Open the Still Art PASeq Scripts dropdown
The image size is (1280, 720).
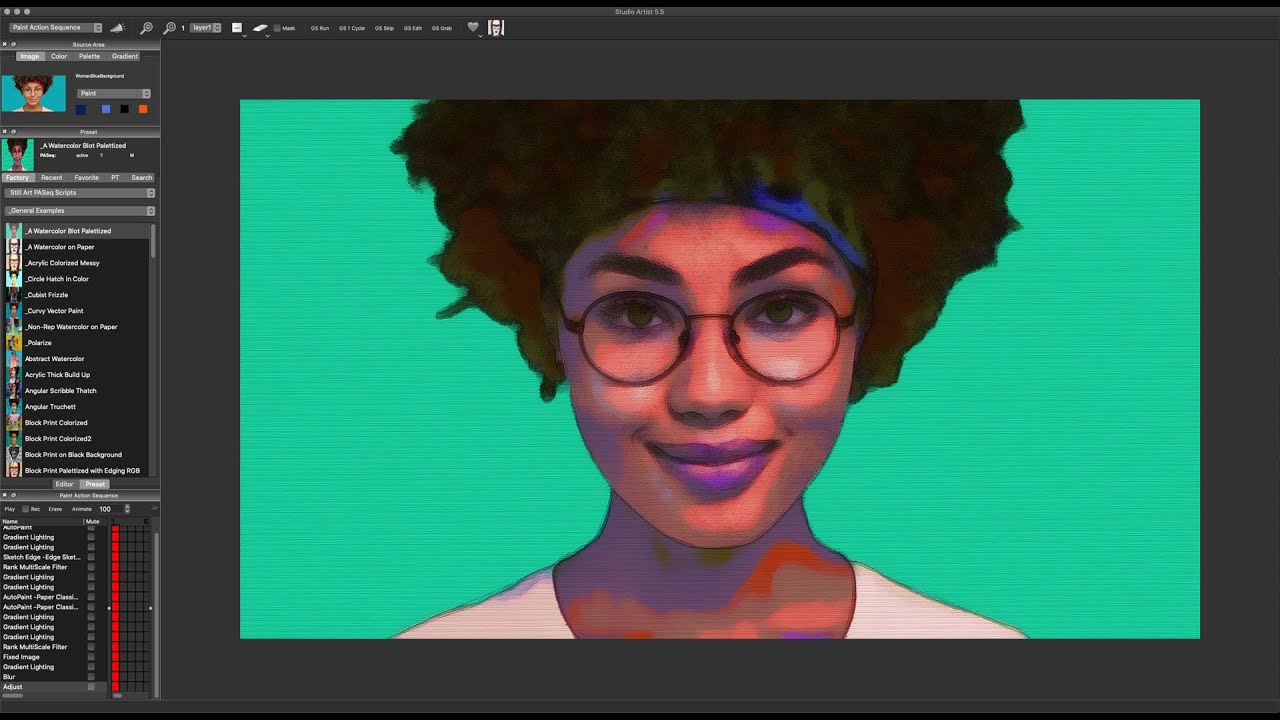click(80, 192)
